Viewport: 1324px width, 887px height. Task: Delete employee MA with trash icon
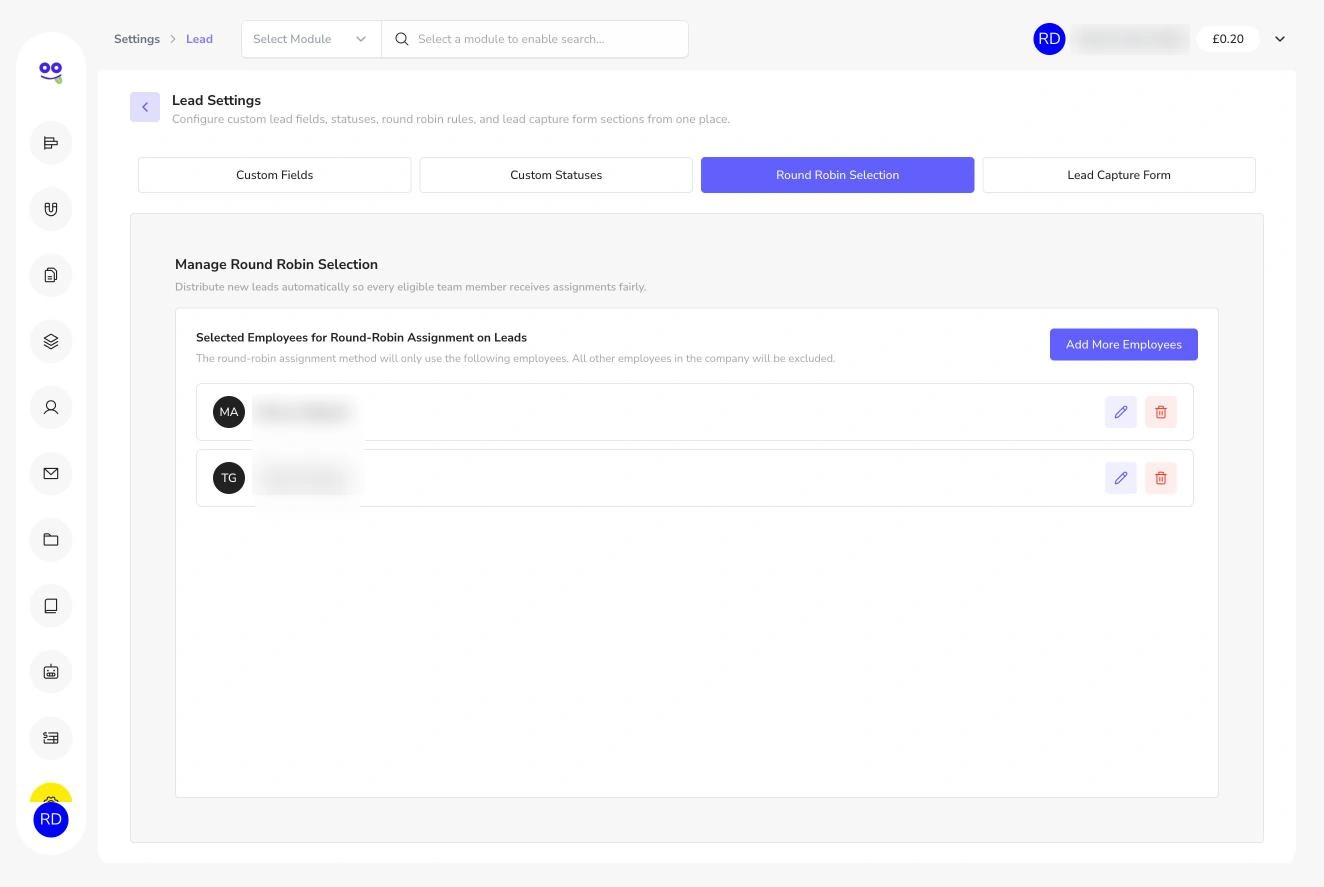(x=1160, y=412)
